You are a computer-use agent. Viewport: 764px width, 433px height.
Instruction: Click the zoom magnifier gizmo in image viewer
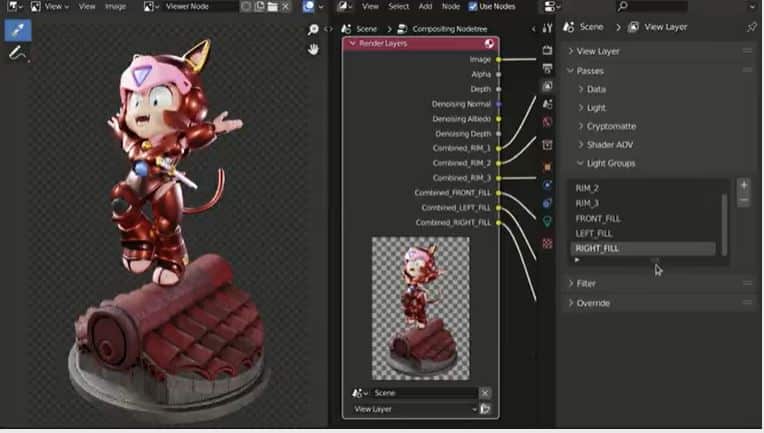pos(313,30)
